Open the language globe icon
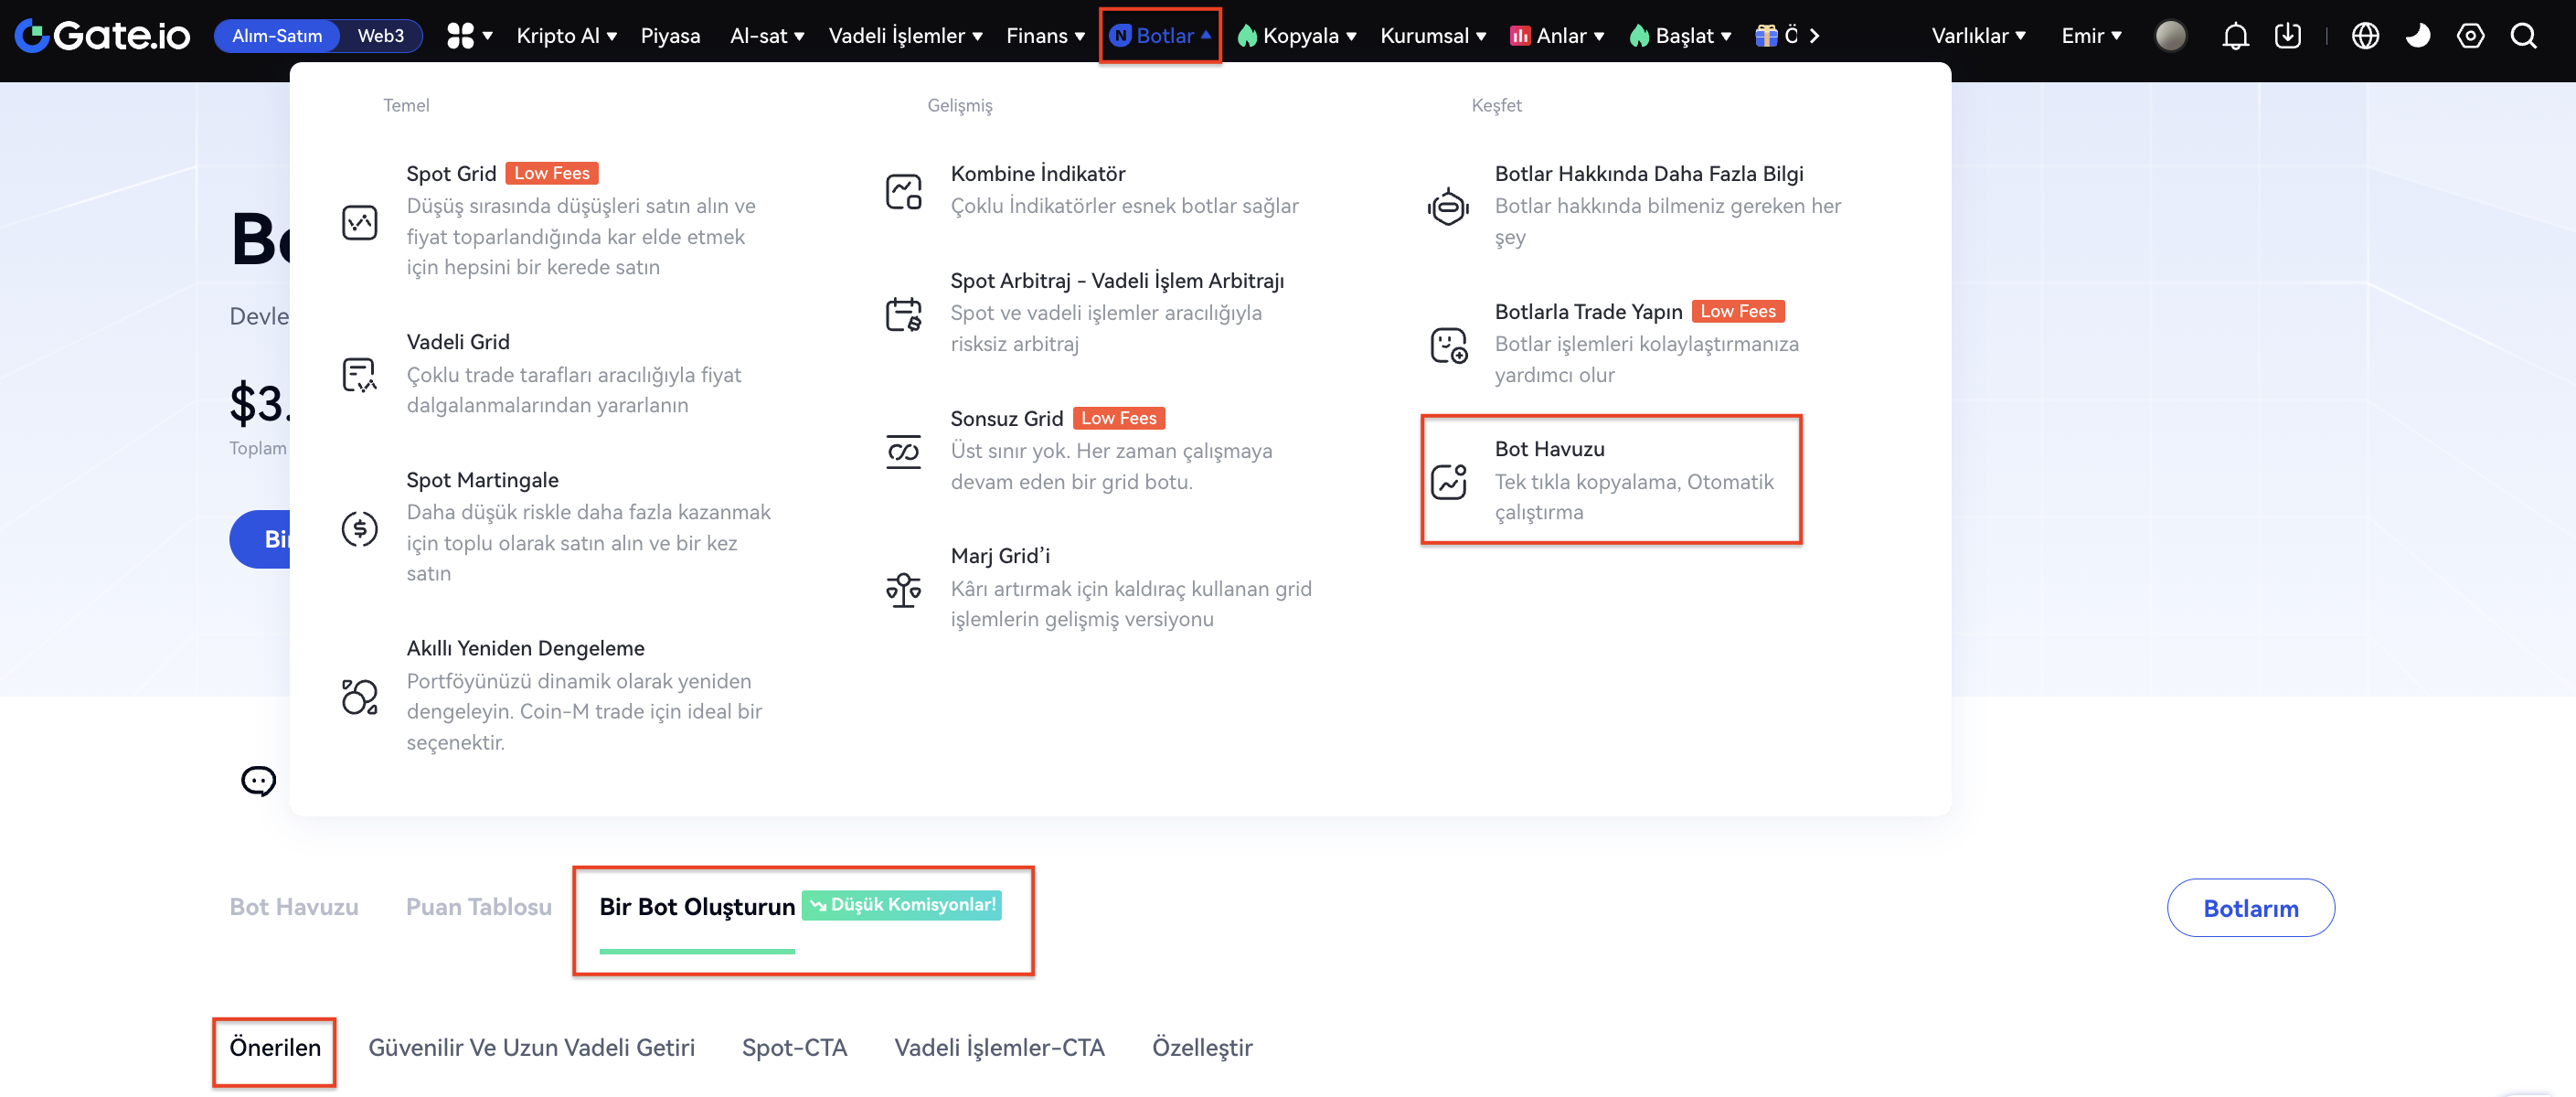2576x1097 pixels. (x=2365, y=36)
